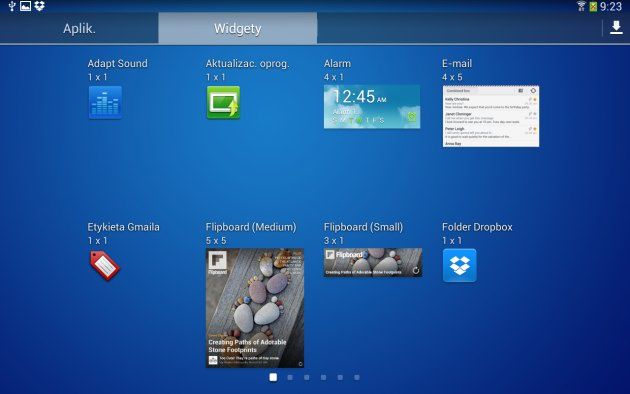Click the Flipboard (Medium) title text
The image size is (630, 394).
(251, 227)
